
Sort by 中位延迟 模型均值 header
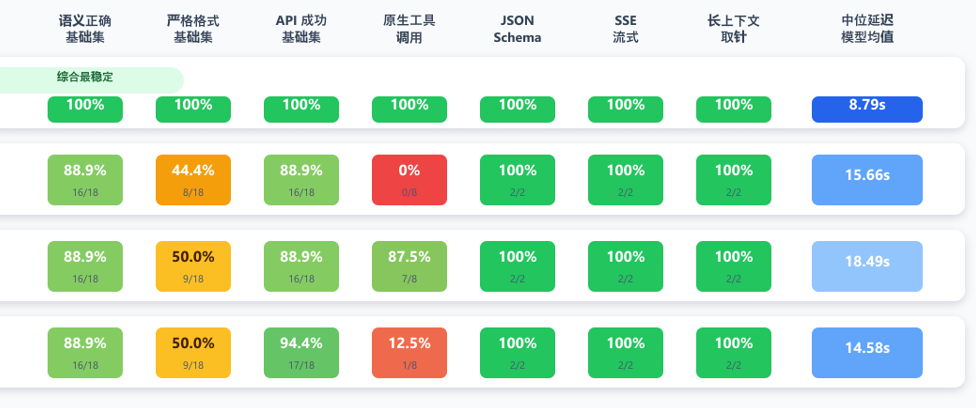pos(867,29)
